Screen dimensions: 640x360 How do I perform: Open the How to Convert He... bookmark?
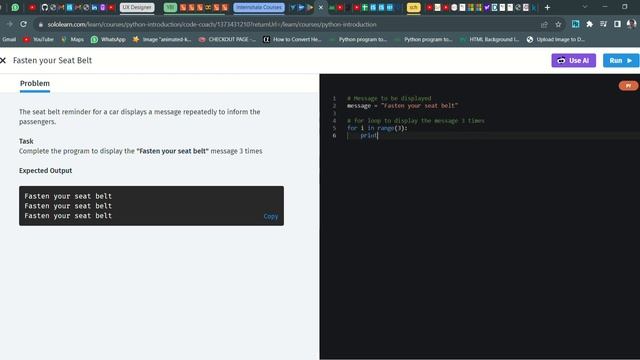292,40
